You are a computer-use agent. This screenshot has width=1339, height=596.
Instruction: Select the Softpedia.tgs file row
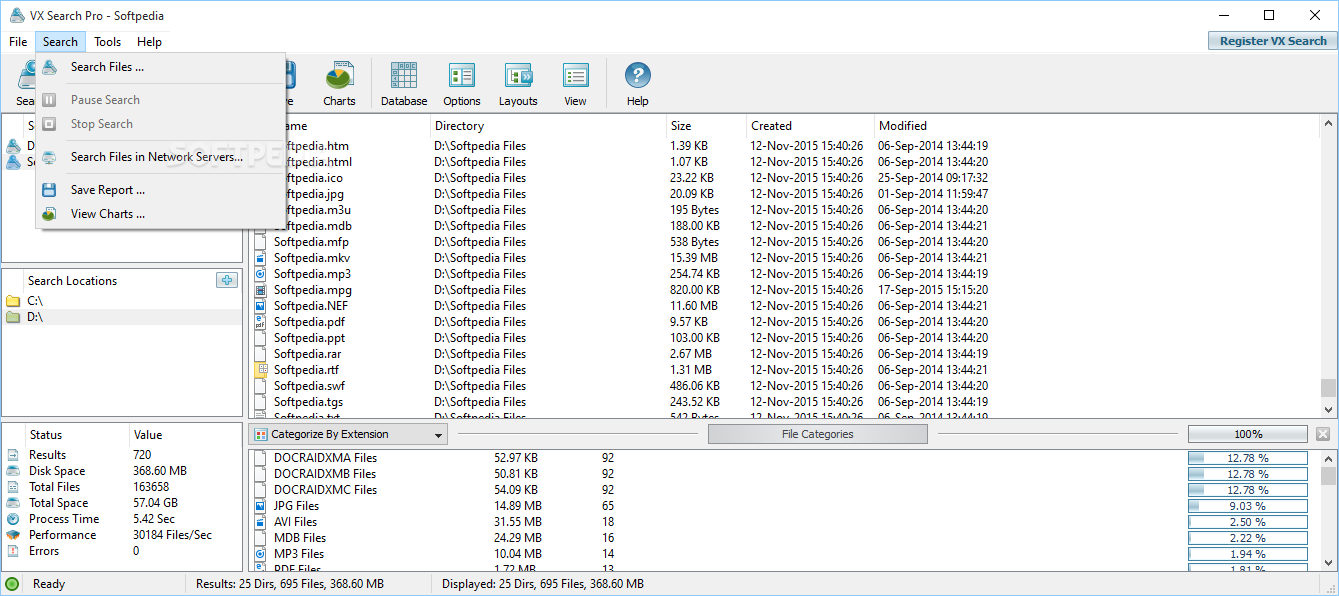[784, 402]
